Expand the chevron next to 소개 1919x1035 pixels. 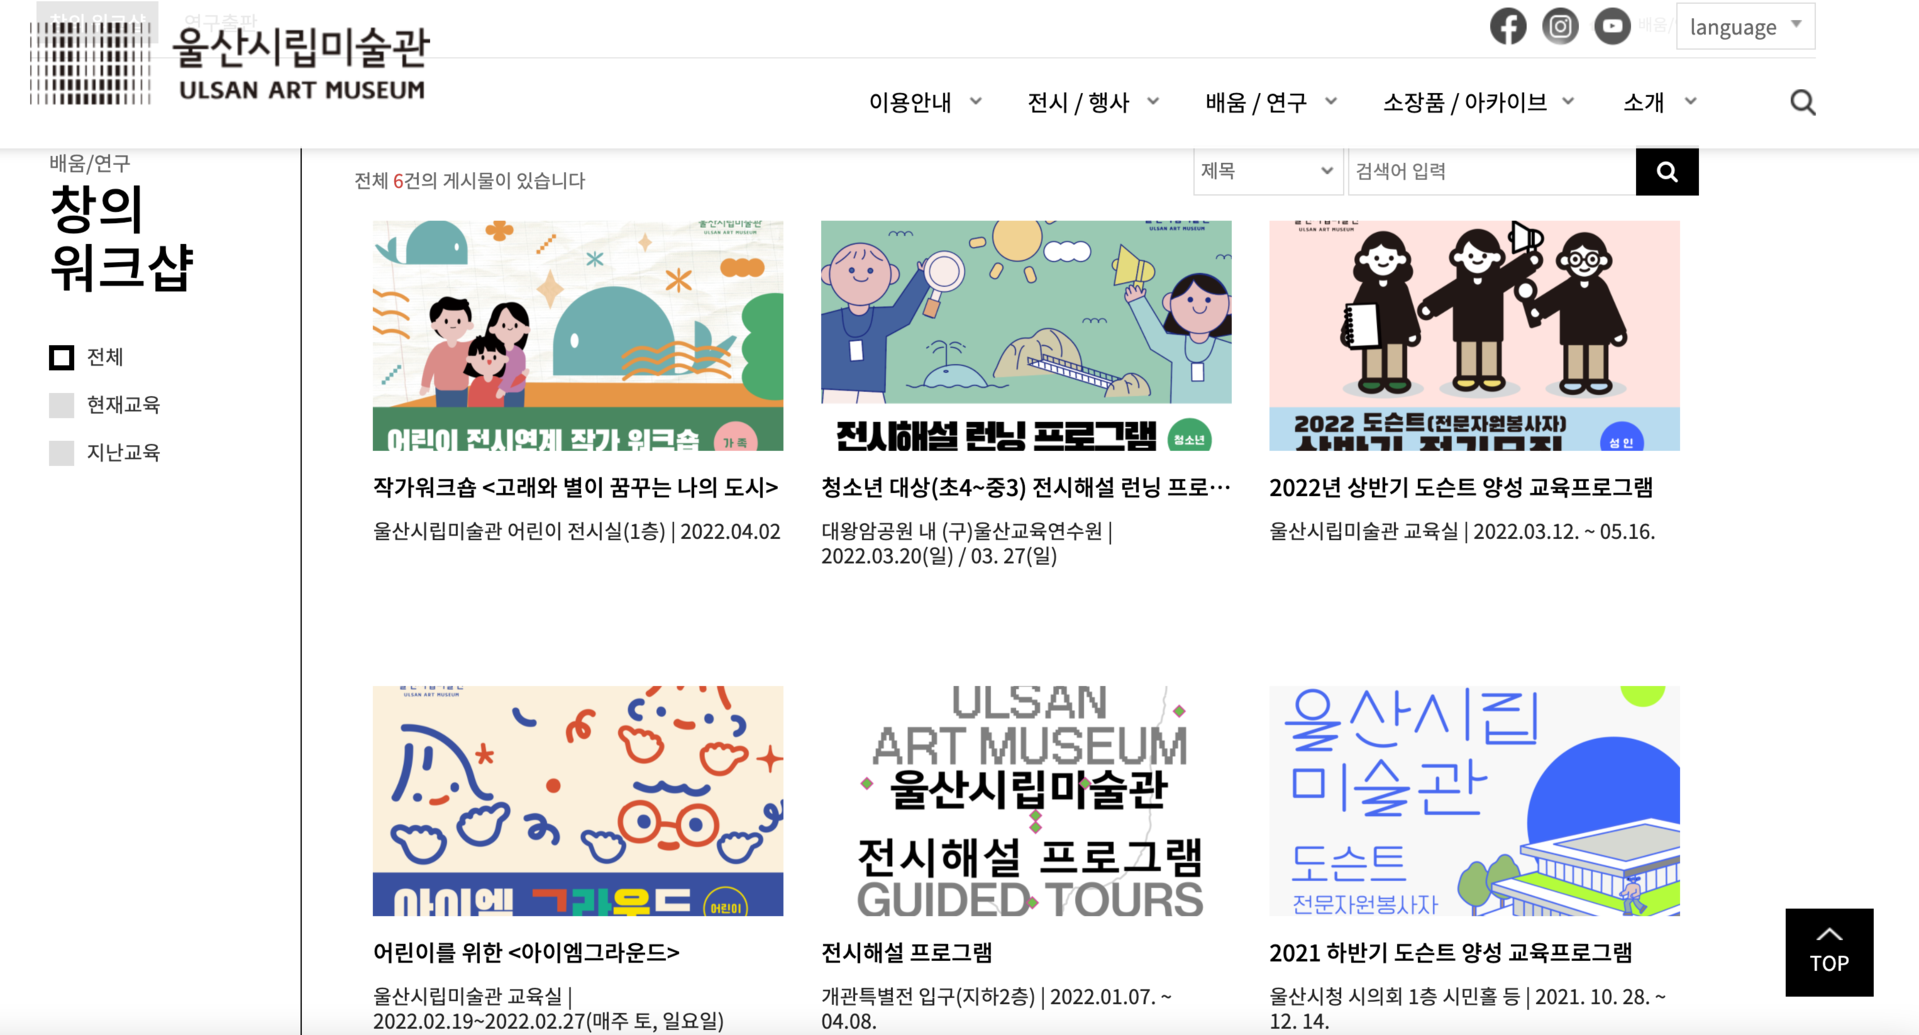1691,101
